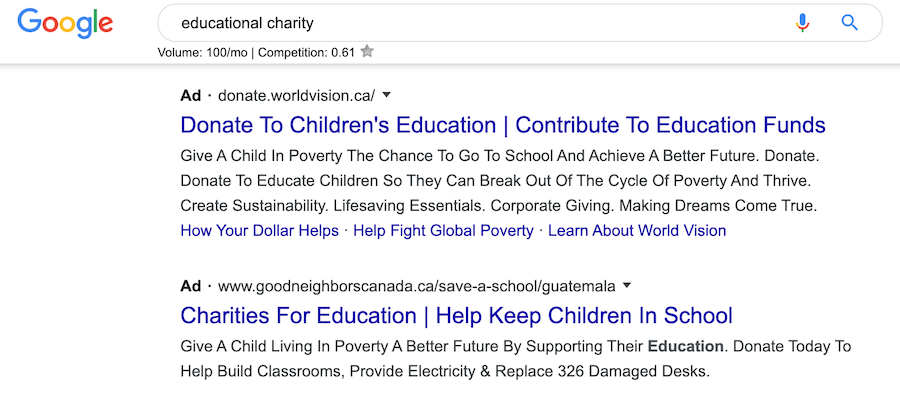The width and height of the screenshot is (900, 397).
Task: Click the donate.worldvision.ca URL text
Action: [296, 95]
